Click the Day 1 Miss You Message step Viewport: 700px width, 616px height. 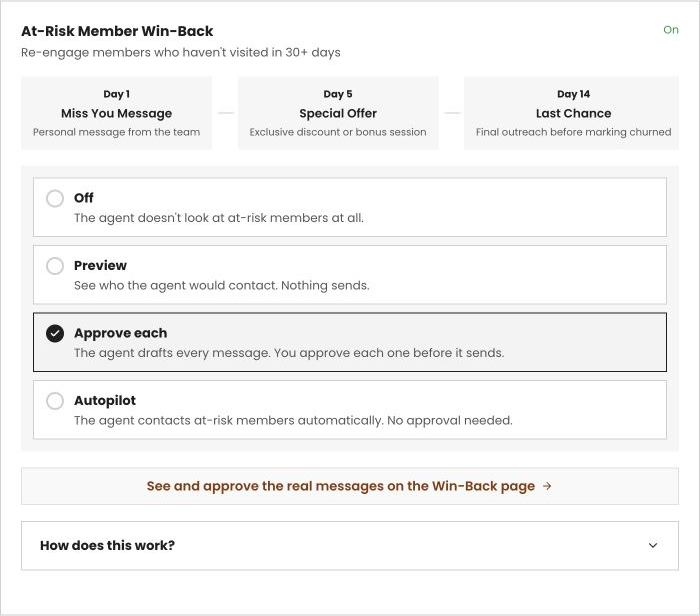tap(117, 113)
